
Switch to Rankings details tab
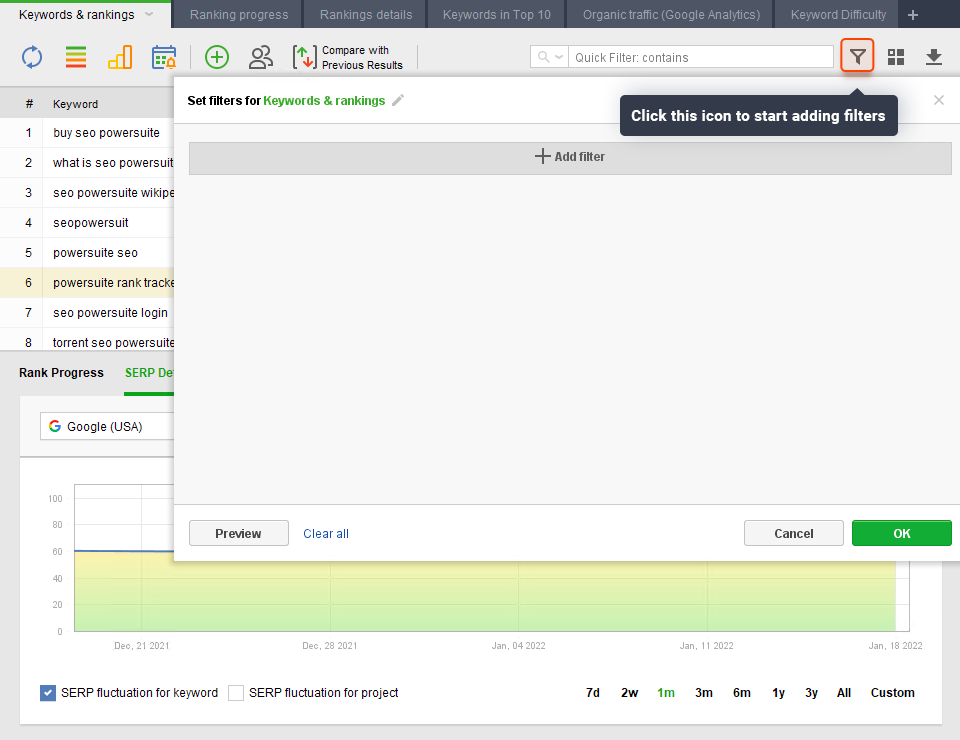[x=366, y=15]
